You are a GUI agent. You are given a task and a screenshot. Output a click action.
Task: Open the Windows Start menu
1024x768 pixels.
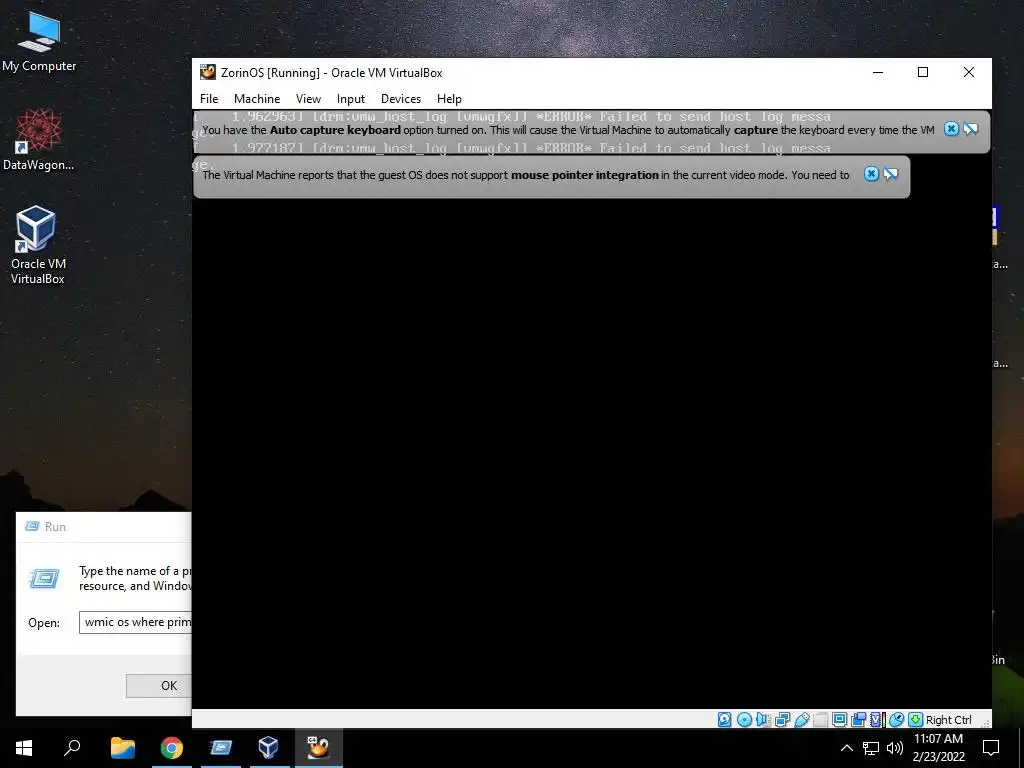click(x=24, y=748)
